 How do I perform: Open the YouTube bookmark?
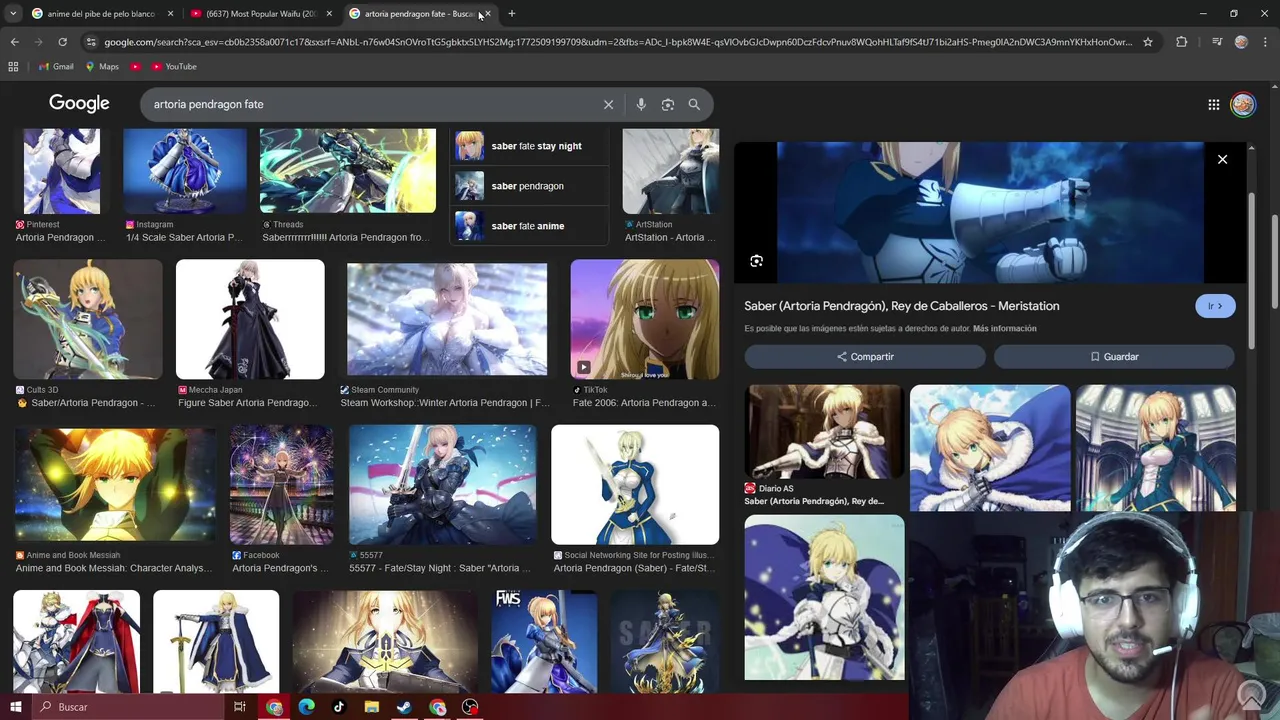point(174,66)
